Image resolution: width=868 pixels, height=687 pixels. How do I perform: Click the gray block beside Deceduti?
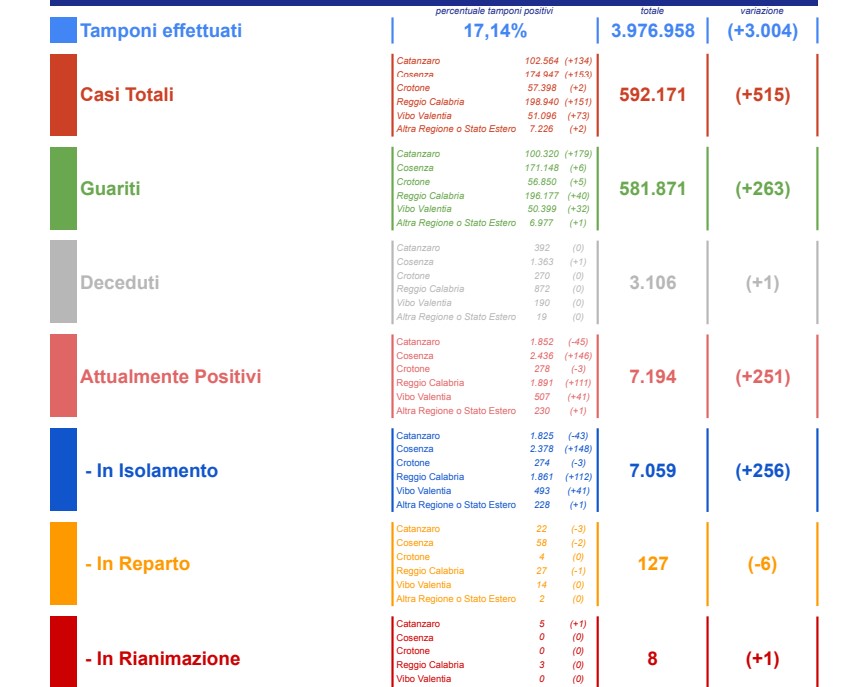pos(63,282)
